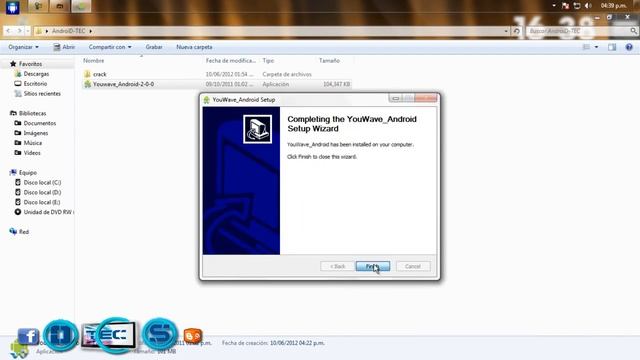Open Favoritos in navigation pane

30,64
